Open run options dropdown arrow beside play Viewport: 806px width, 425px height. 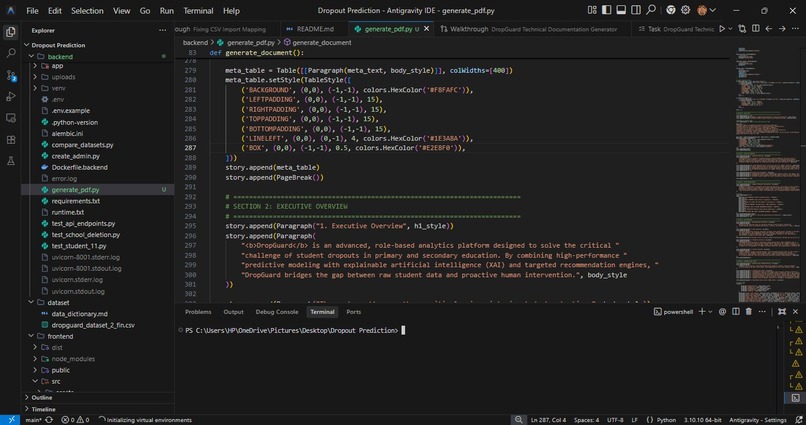point(730,29)
